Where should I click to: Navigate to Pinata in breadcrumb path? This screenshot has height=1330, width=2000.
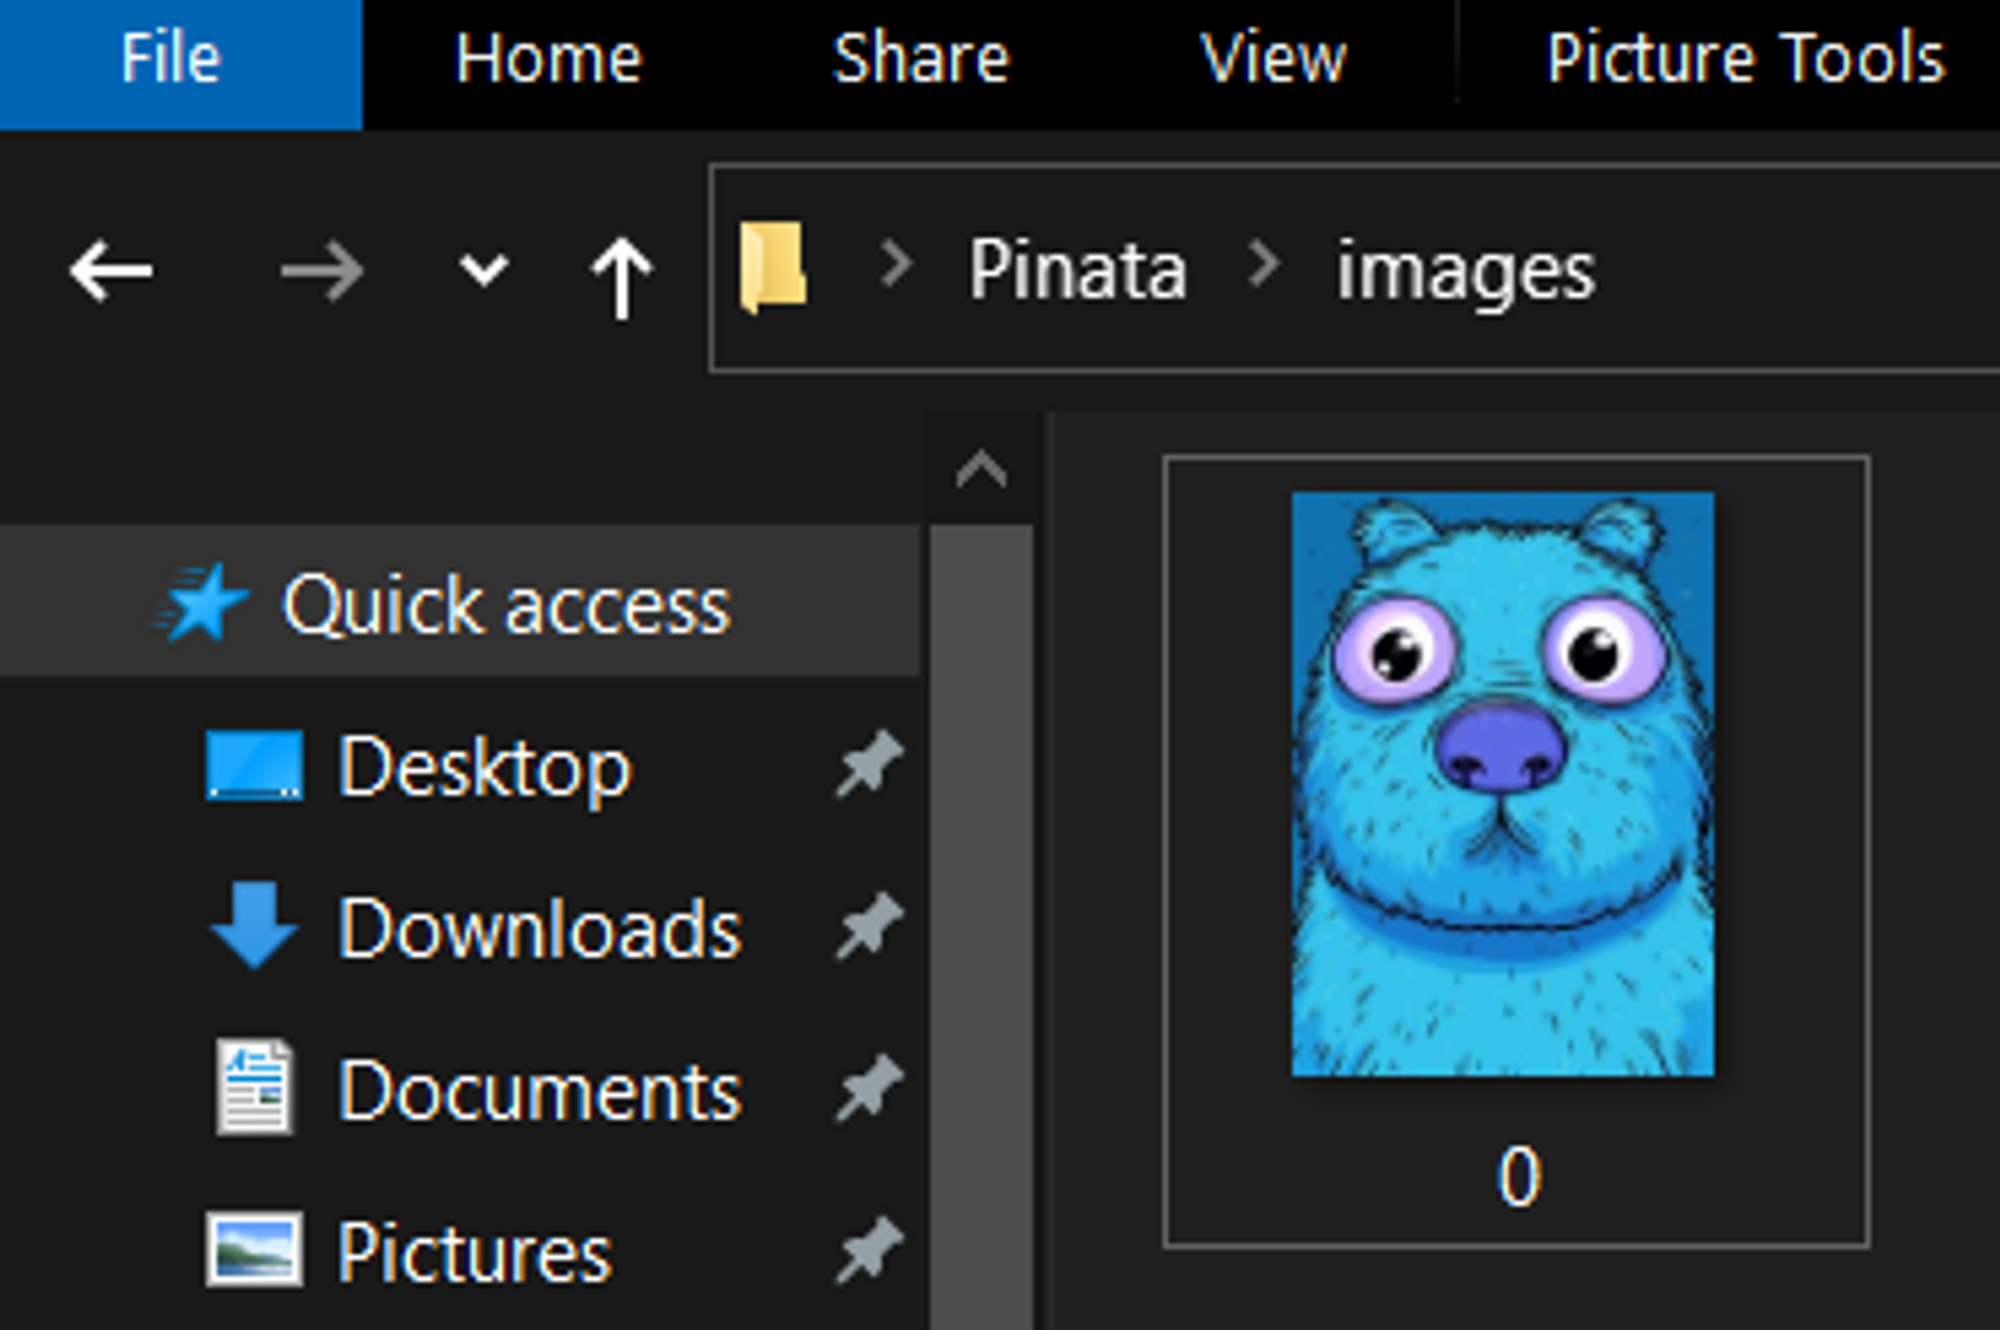[1077, 270]
